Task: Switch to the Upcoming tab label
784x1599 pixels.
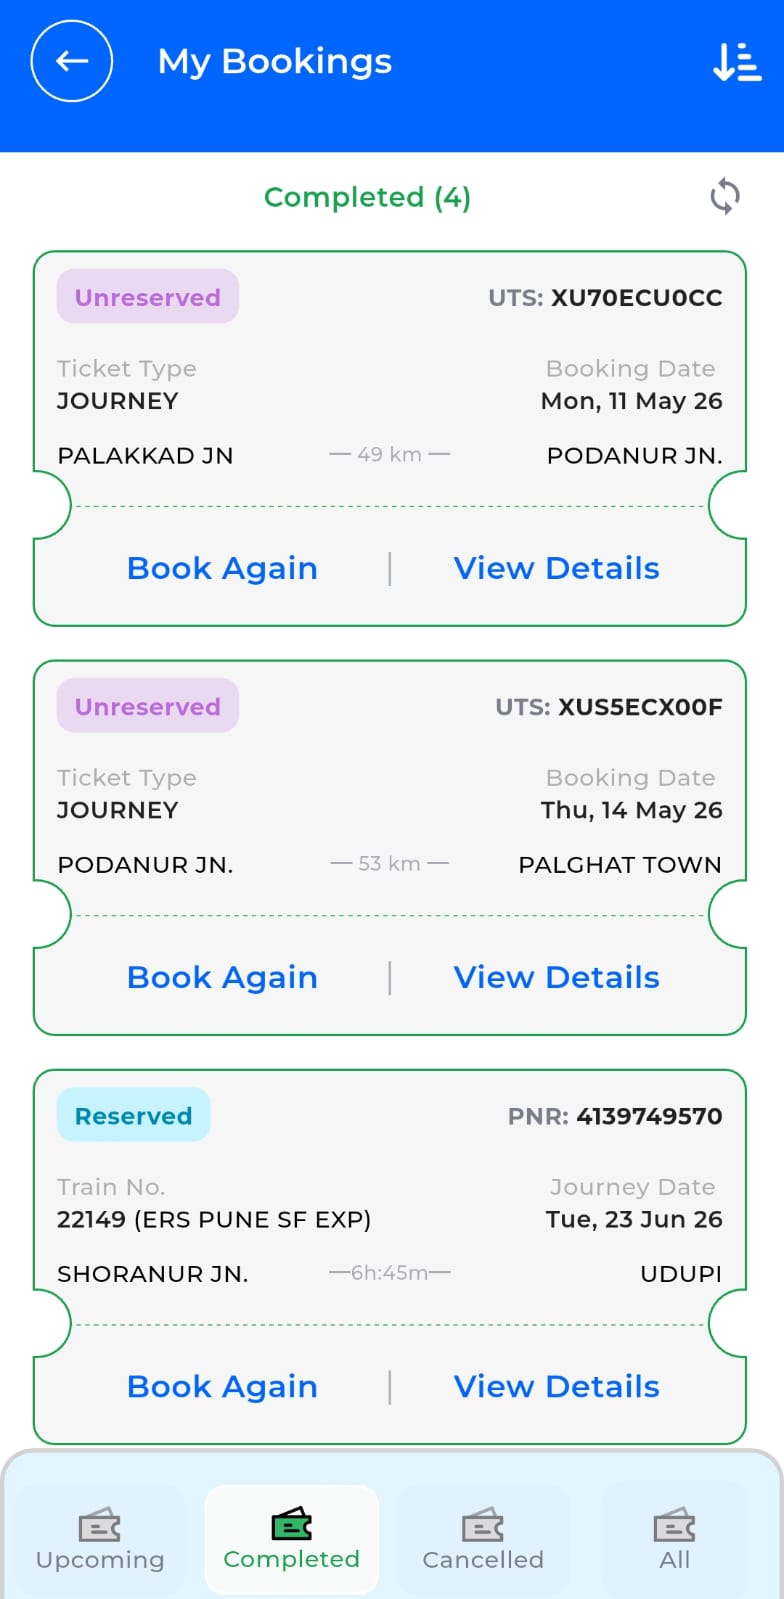Action: [100, 1560]
